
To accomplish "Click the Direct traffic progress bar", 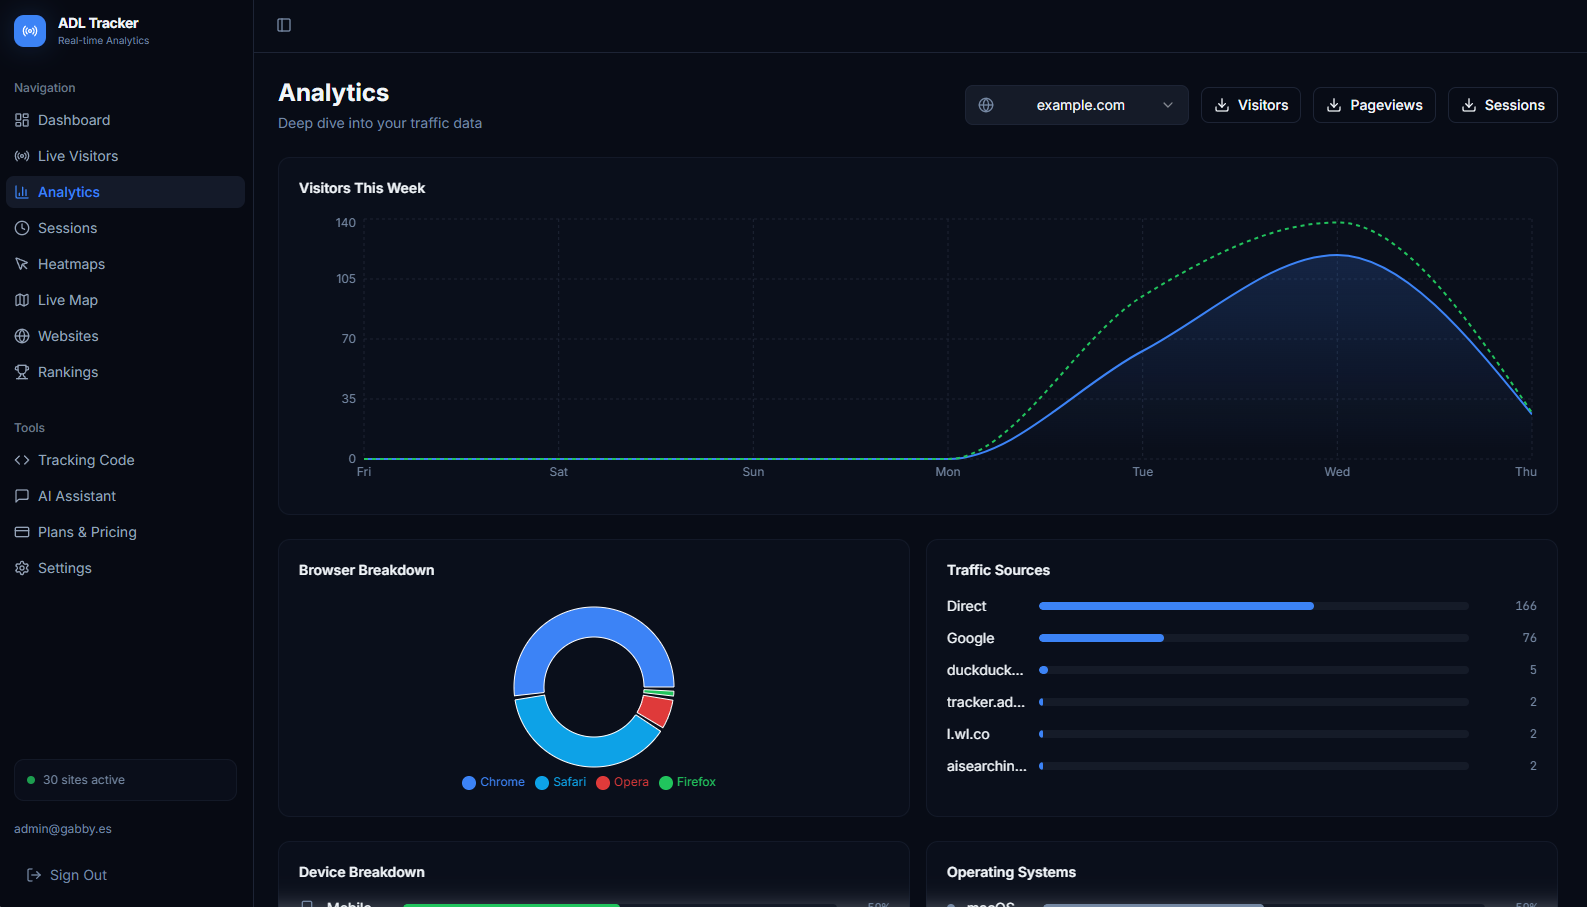I will (1254, 606).
